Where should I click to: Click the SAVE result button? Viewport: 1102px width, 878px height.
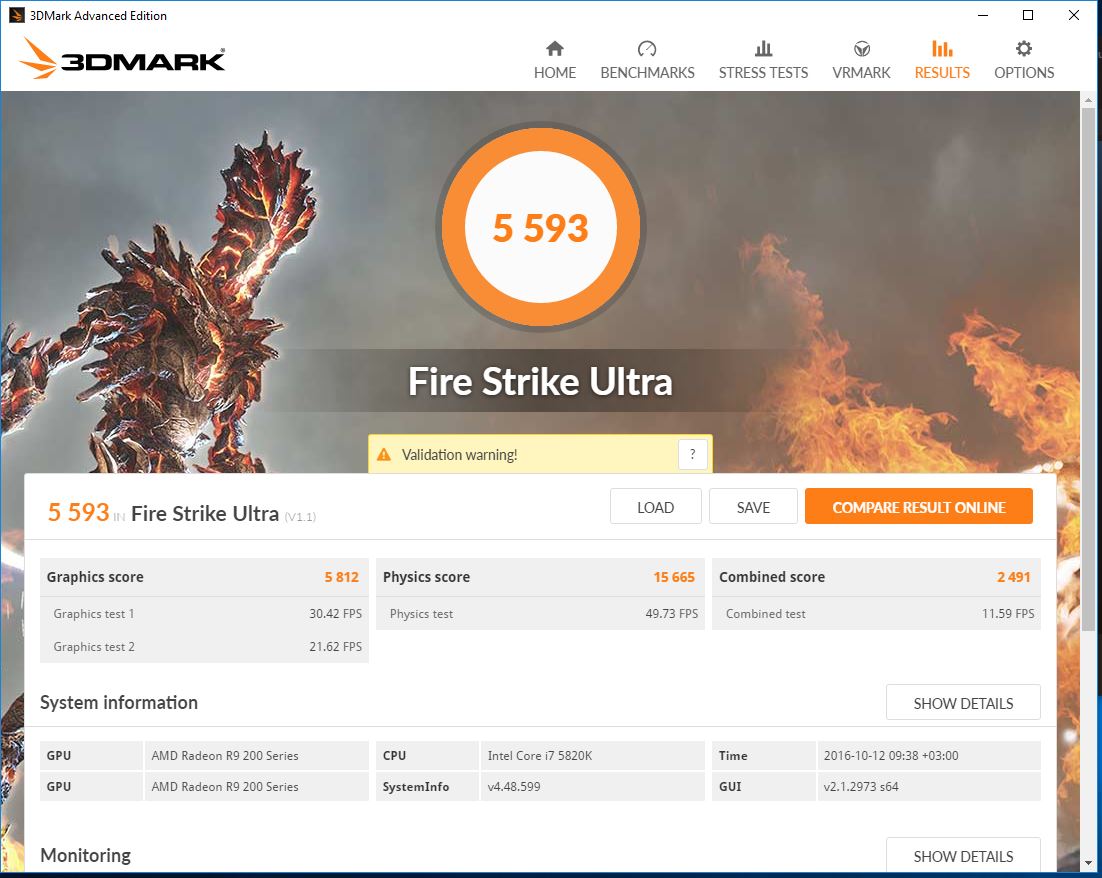[753, 507]
